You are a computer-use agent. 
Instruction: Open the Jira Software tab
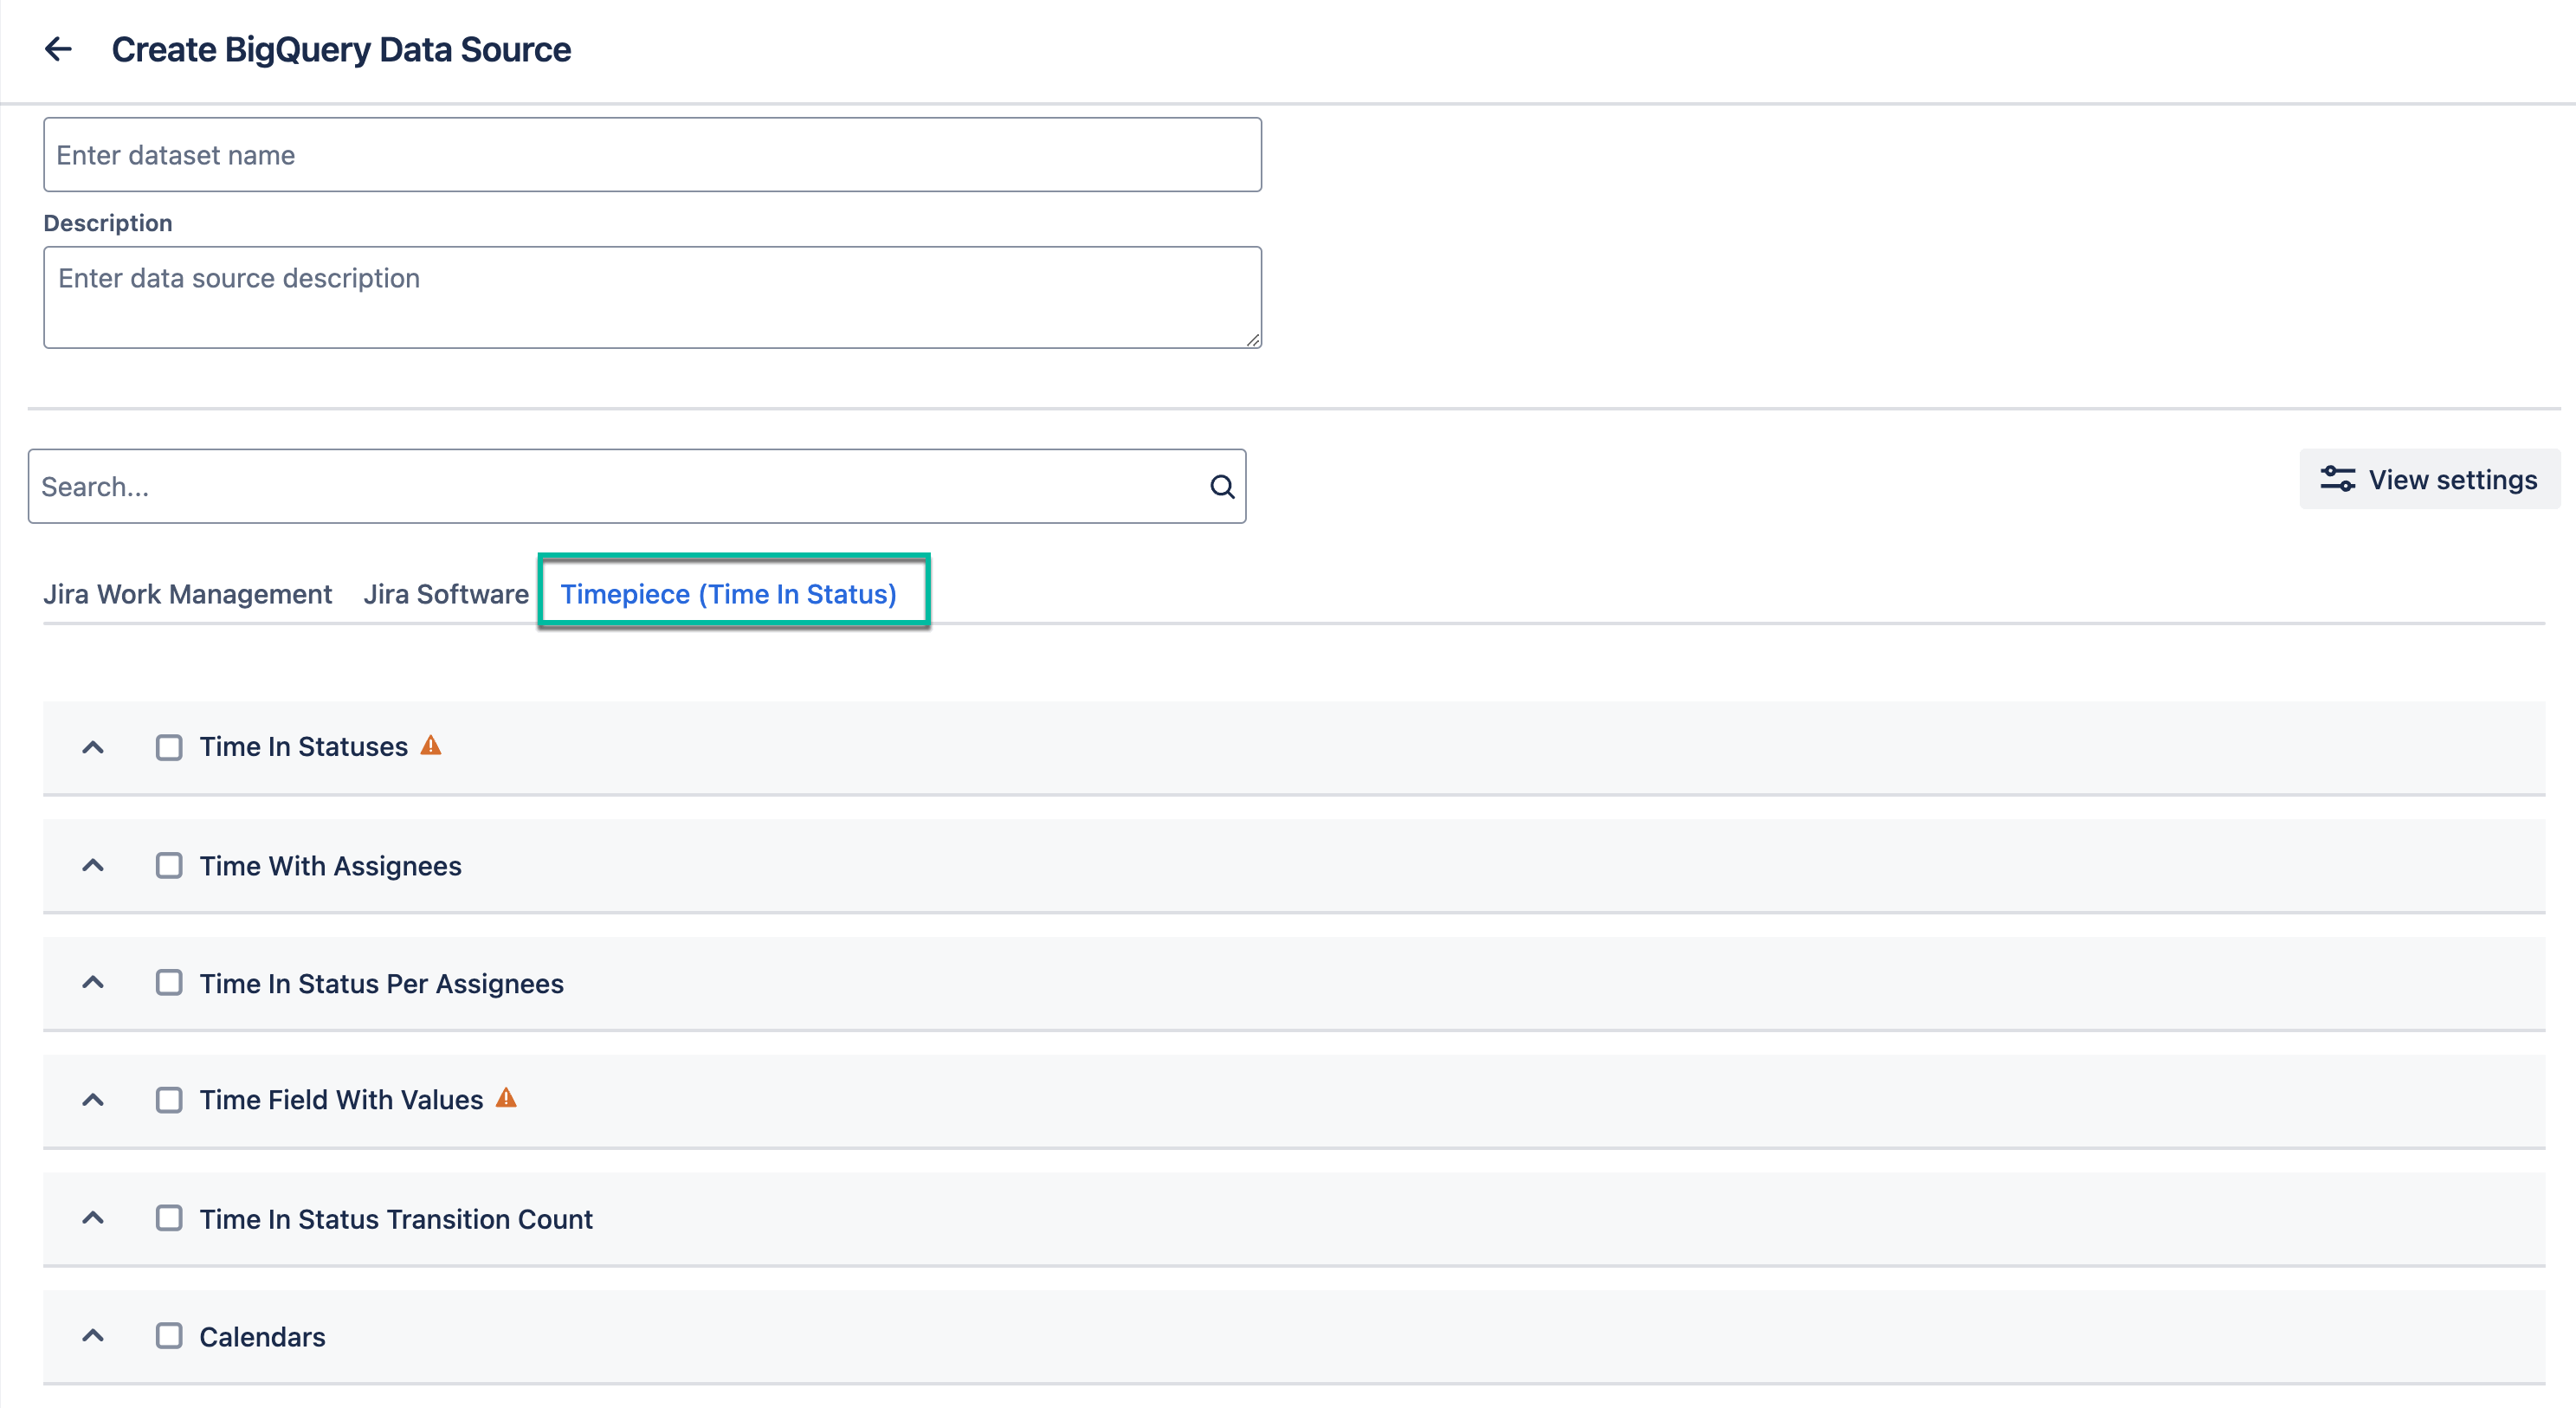446,593
